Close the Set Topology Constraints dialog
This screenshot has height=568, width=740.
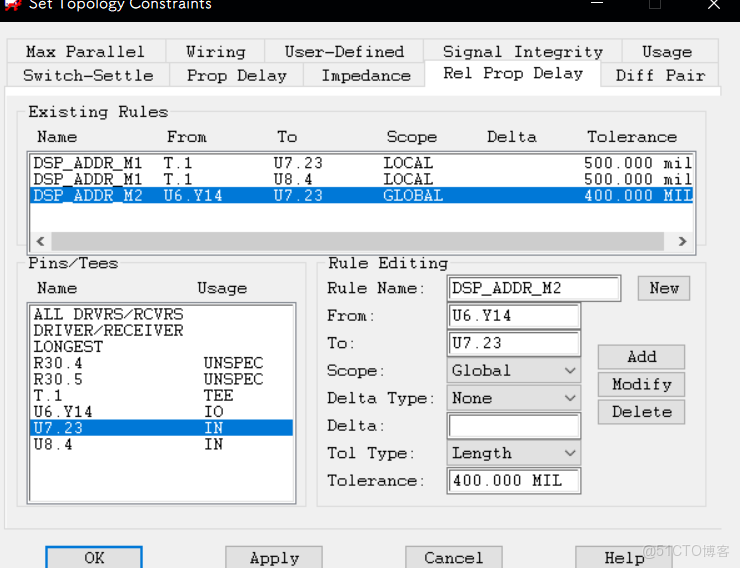[714, 5]
